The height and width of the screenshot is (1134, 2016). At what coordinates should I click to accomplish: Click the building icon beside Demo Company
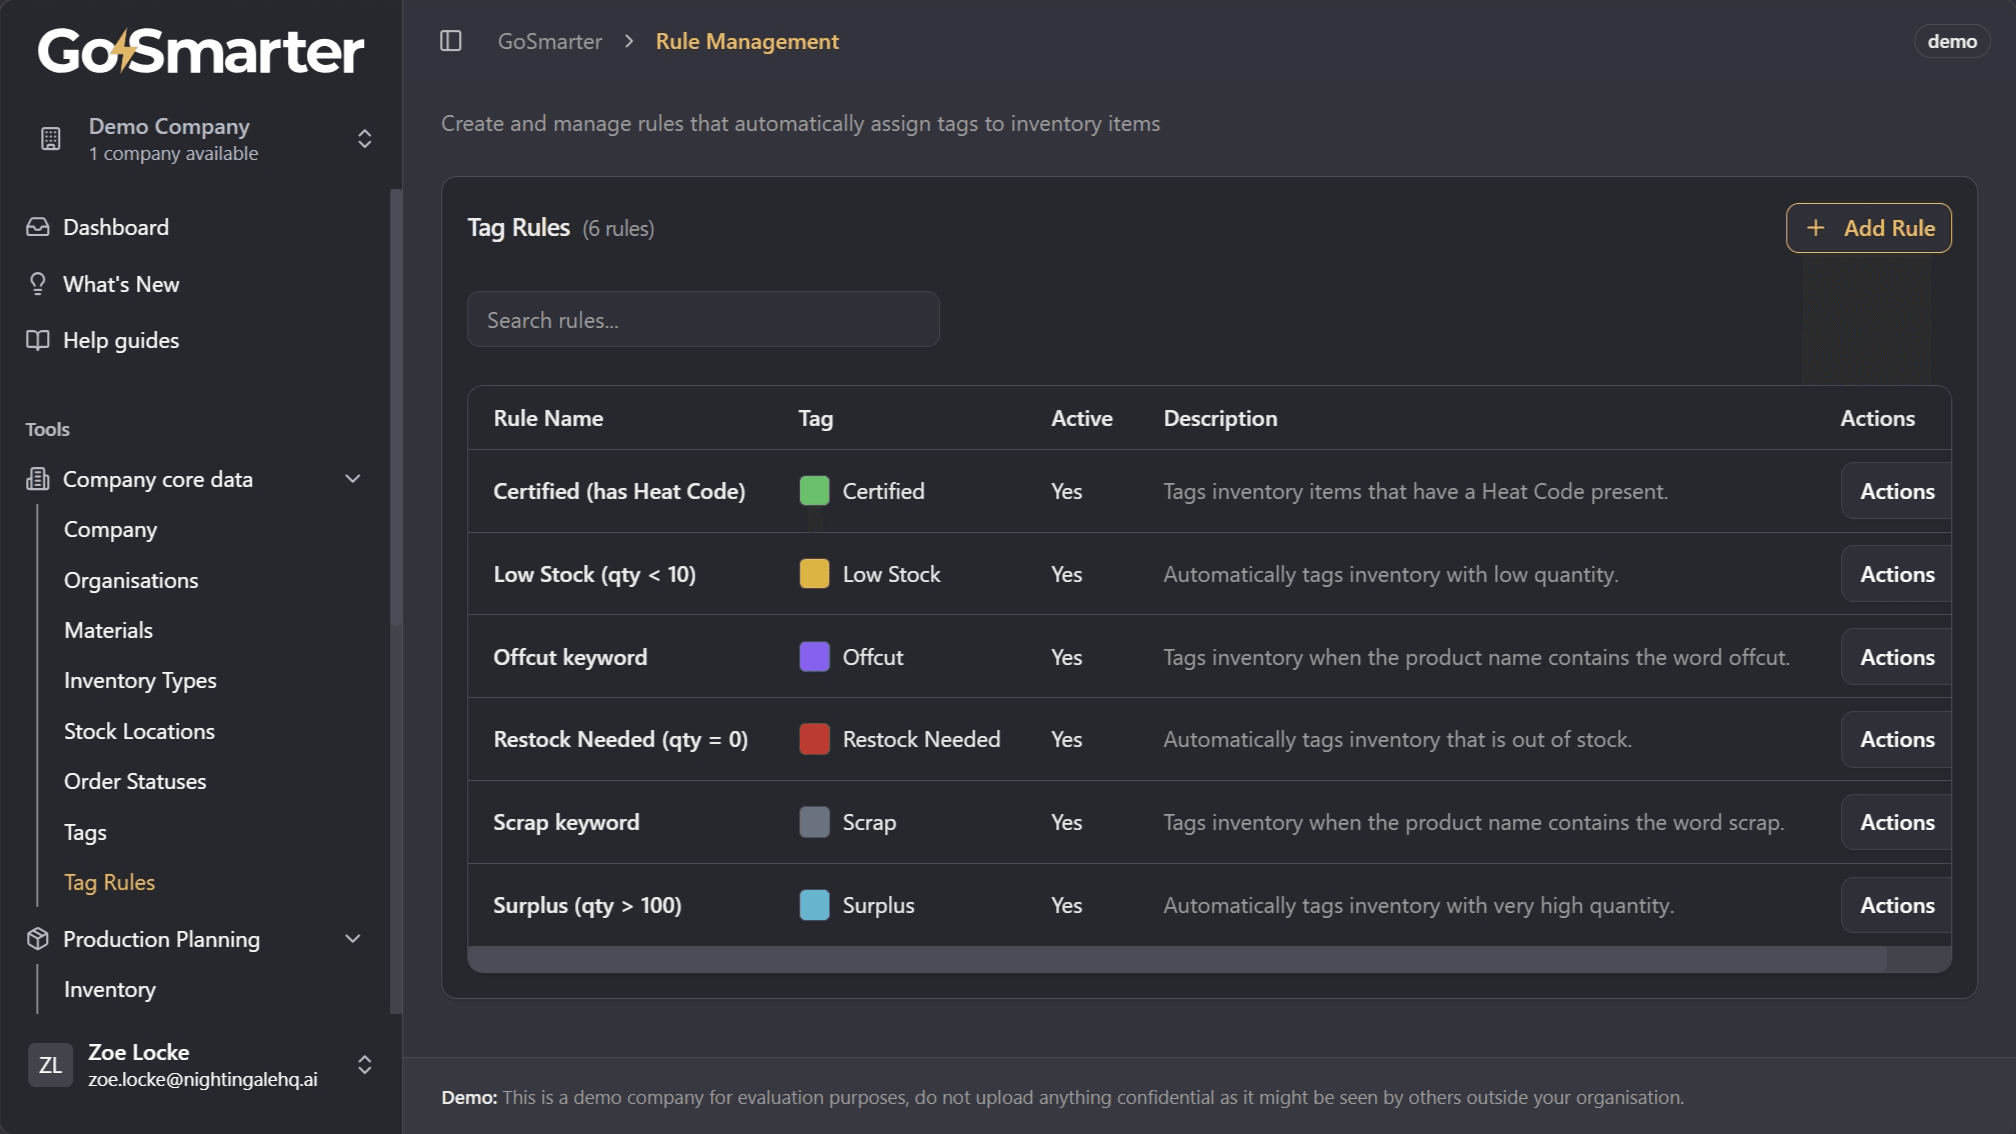click(51, 138)
